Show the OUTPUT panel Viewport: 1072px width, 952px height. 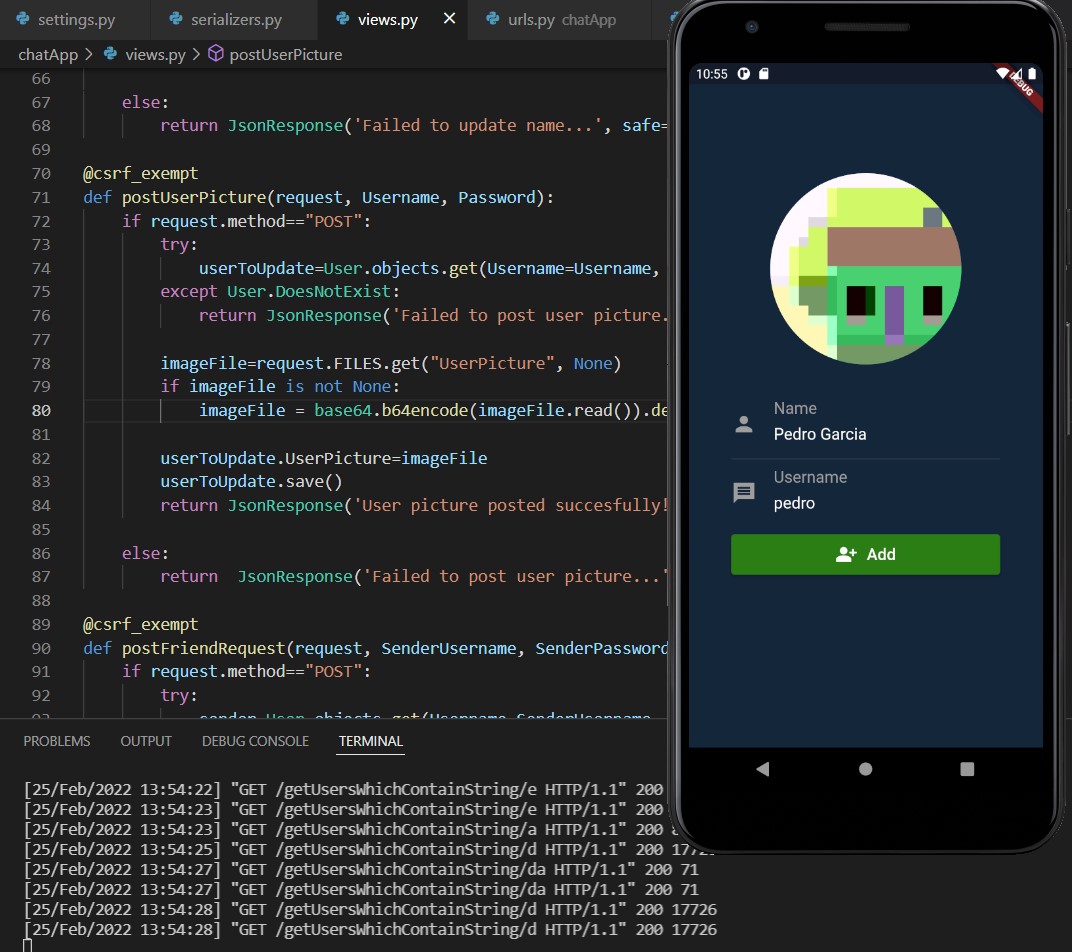tap(146, 741)
